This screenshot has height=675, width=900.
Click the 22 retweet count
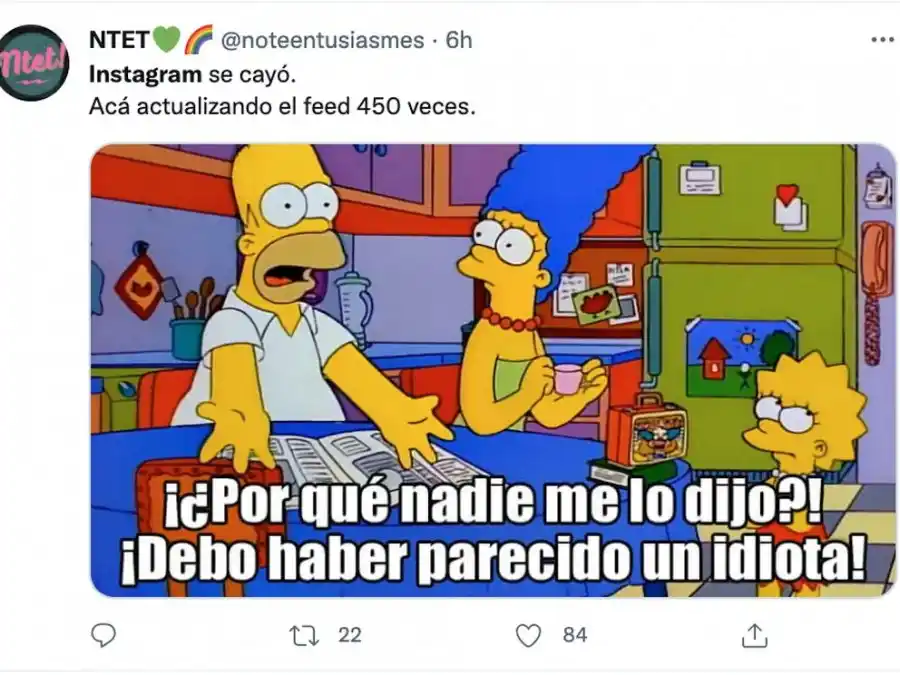coord(350,635)
